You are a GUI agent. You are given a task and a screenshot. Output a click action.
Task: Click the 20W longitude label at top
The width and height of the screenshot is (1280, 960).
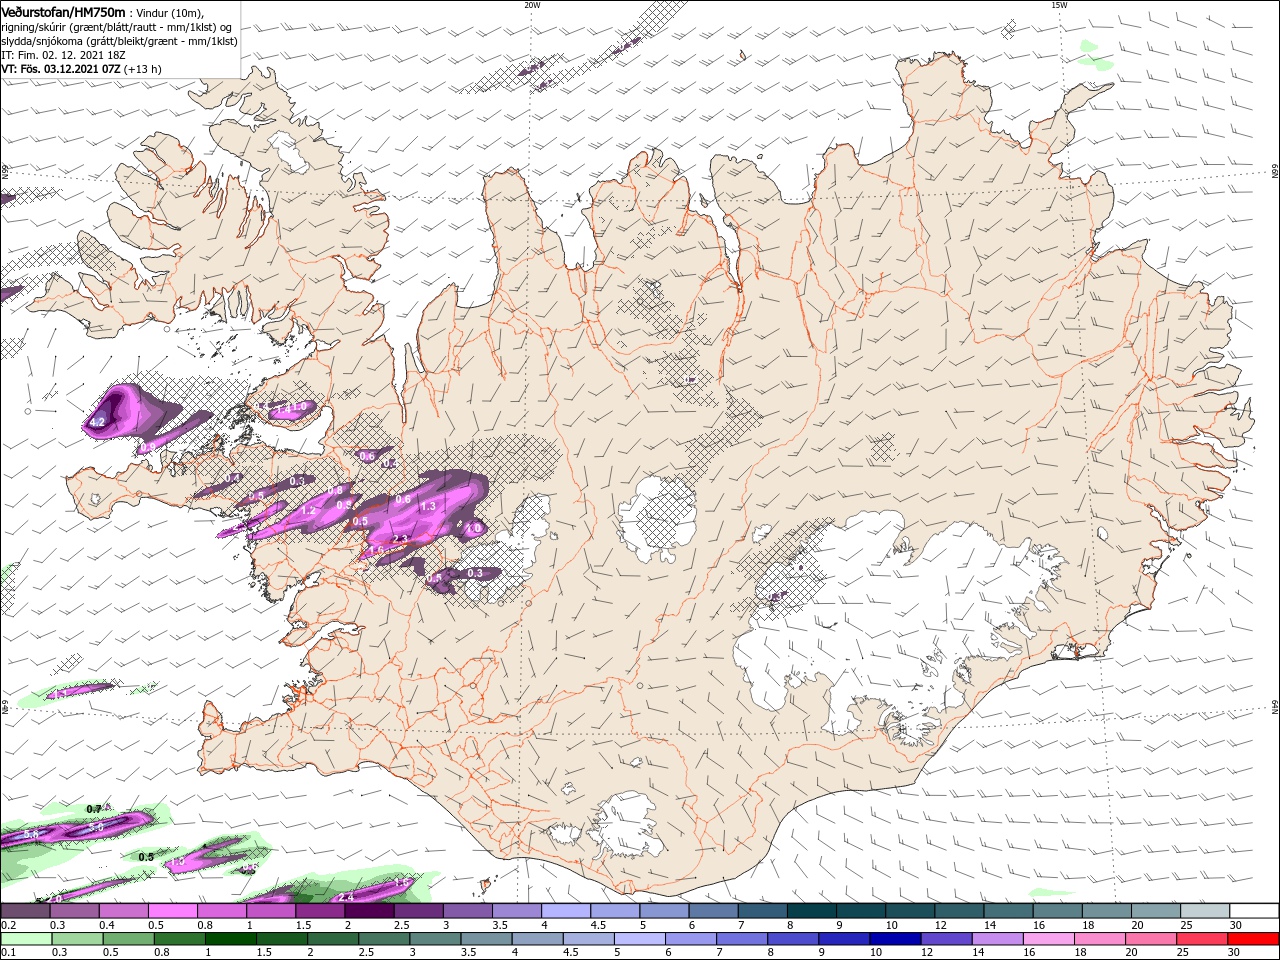tap(532, 5)
